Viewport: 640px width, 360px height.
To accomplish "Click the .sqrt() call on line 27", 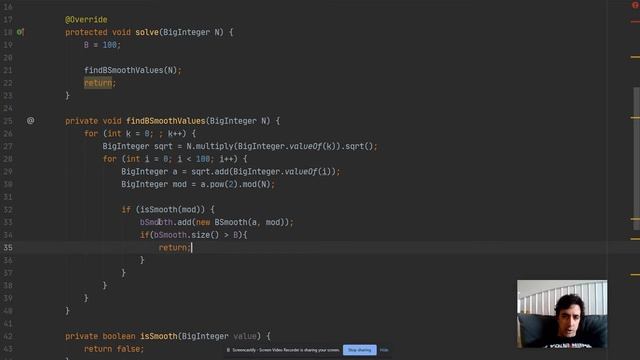I will (x=358, y=146).
